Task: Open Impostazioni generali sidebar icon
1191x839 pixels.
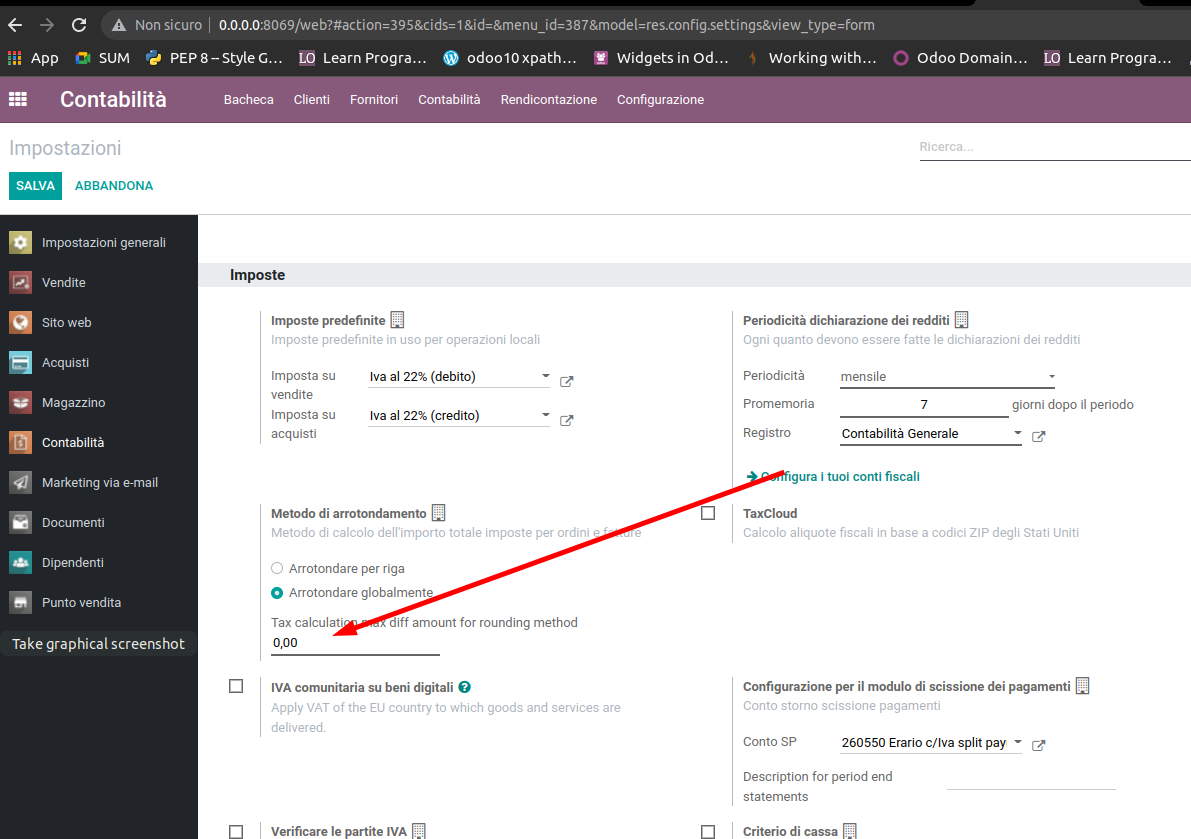Action: tap(21, 242)
